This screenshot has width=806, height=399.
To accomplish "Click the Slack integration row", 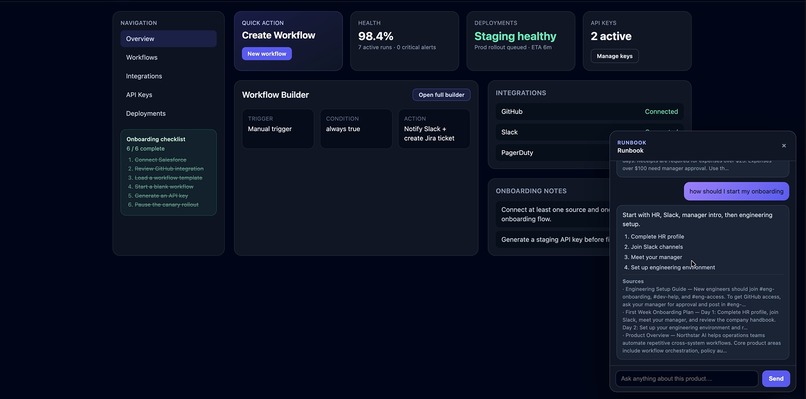I will tap(553, 132).
